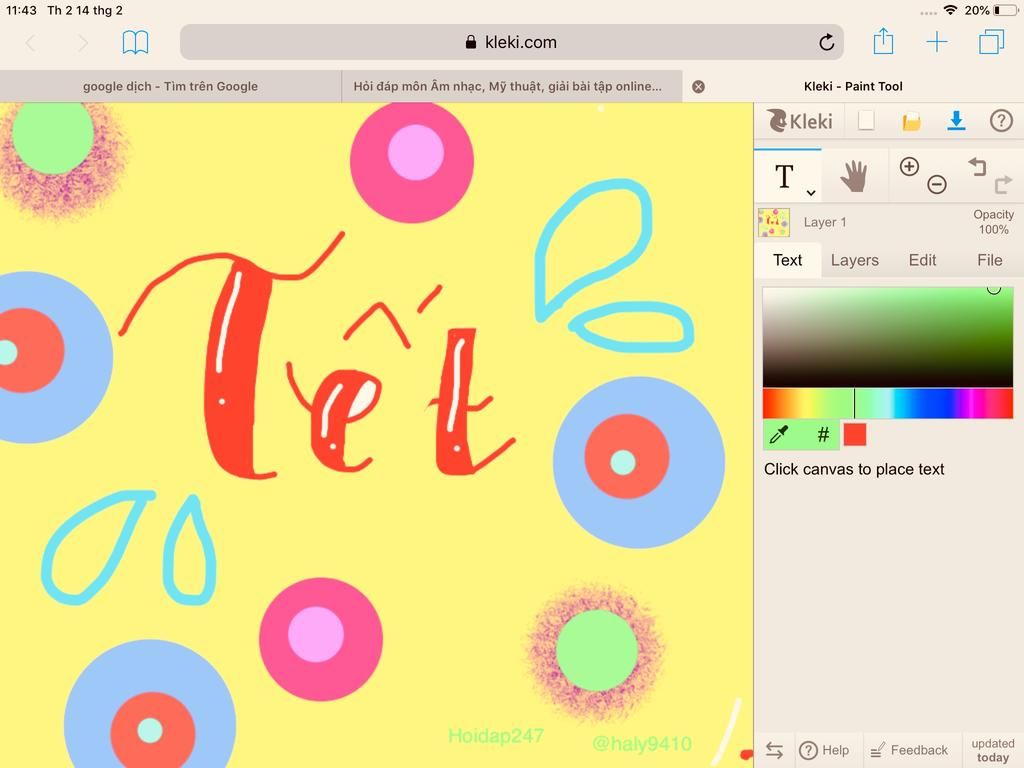Switch to 'Hỏi đáp môn Âm nhạc' tab
Image resolution: width=1024 pixels, height=768 pixels.
coord(512,86)
